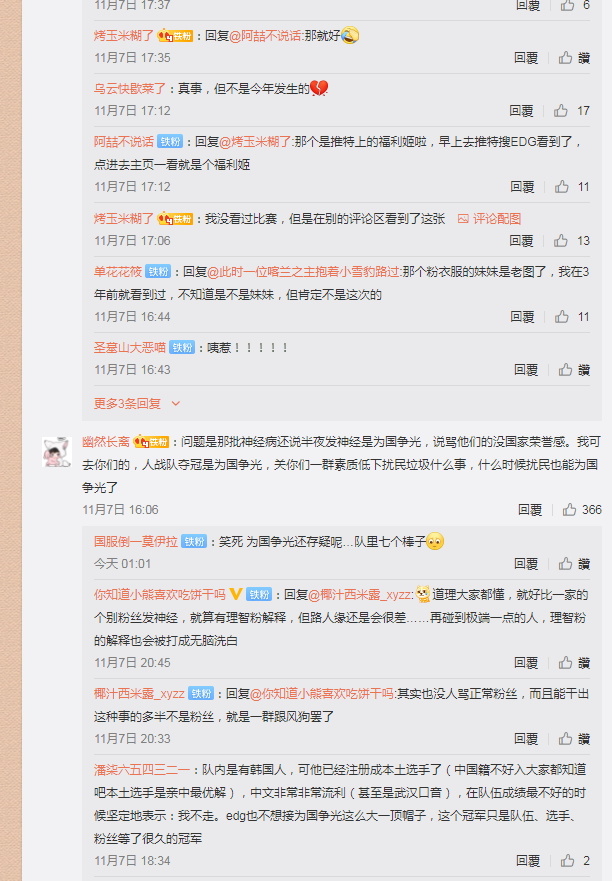Click thumbs-up on 圣墓山大恶喵's comment
This screenshot has height=881, width=612.
(x=565, y=370)
